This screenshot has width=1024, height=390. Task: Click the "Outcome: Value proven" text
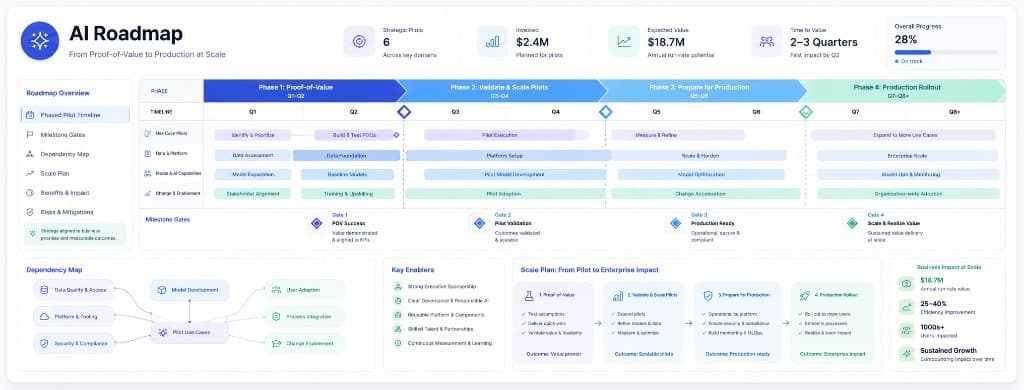553,354
